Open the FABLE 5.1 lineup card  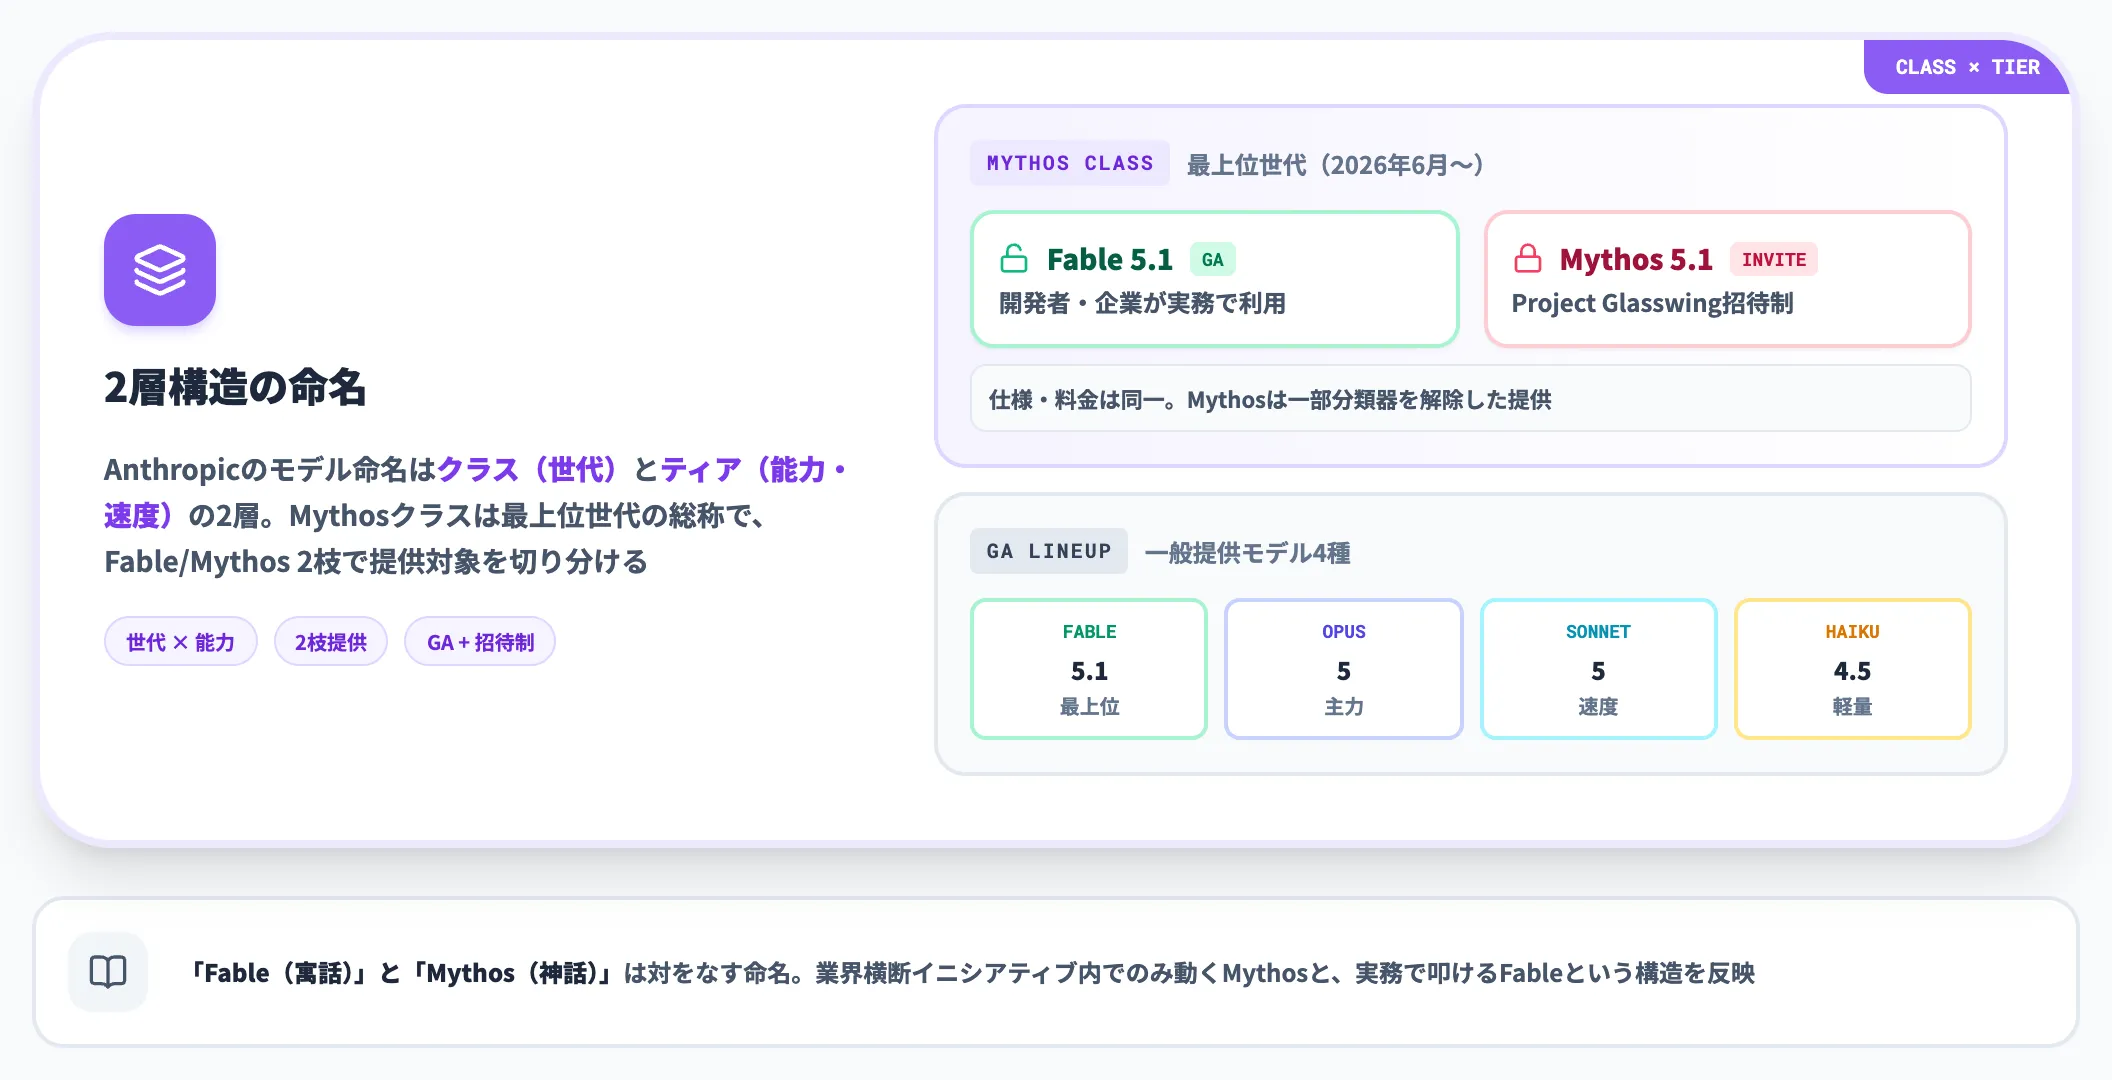click(1089, 669)
